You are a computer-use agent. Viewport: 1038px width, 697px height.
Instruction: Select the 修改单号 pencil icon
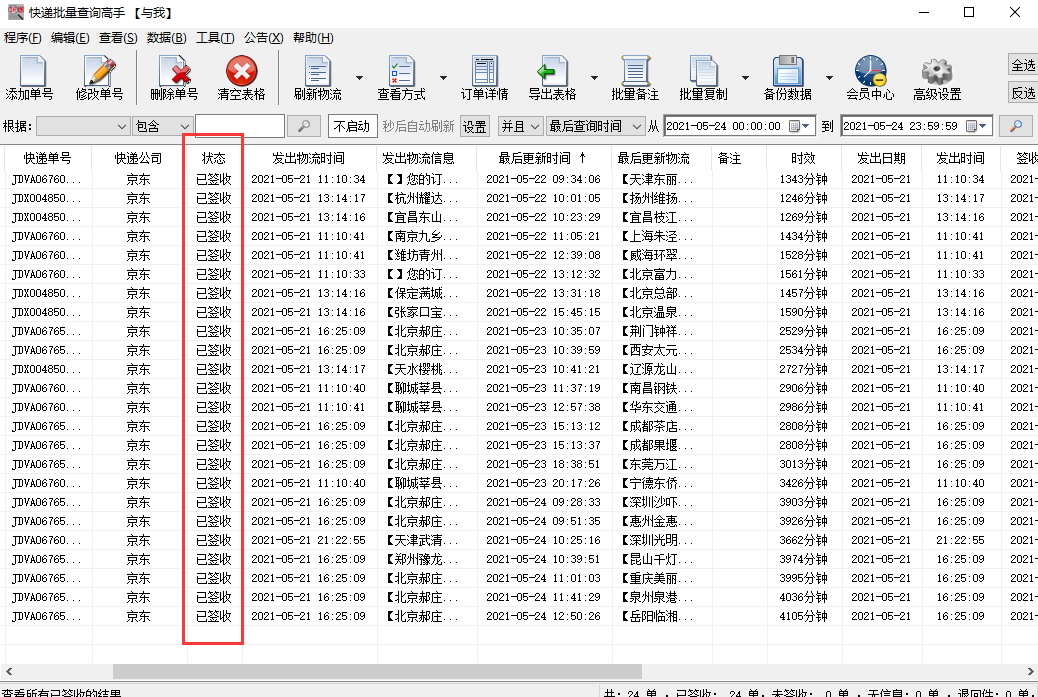tap(98, 77)
